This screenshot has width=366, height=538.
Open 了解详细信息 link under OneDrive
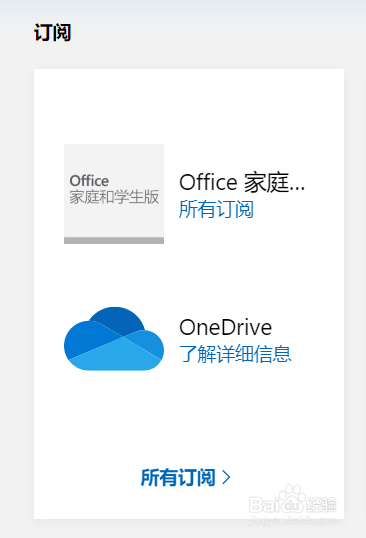235,354
